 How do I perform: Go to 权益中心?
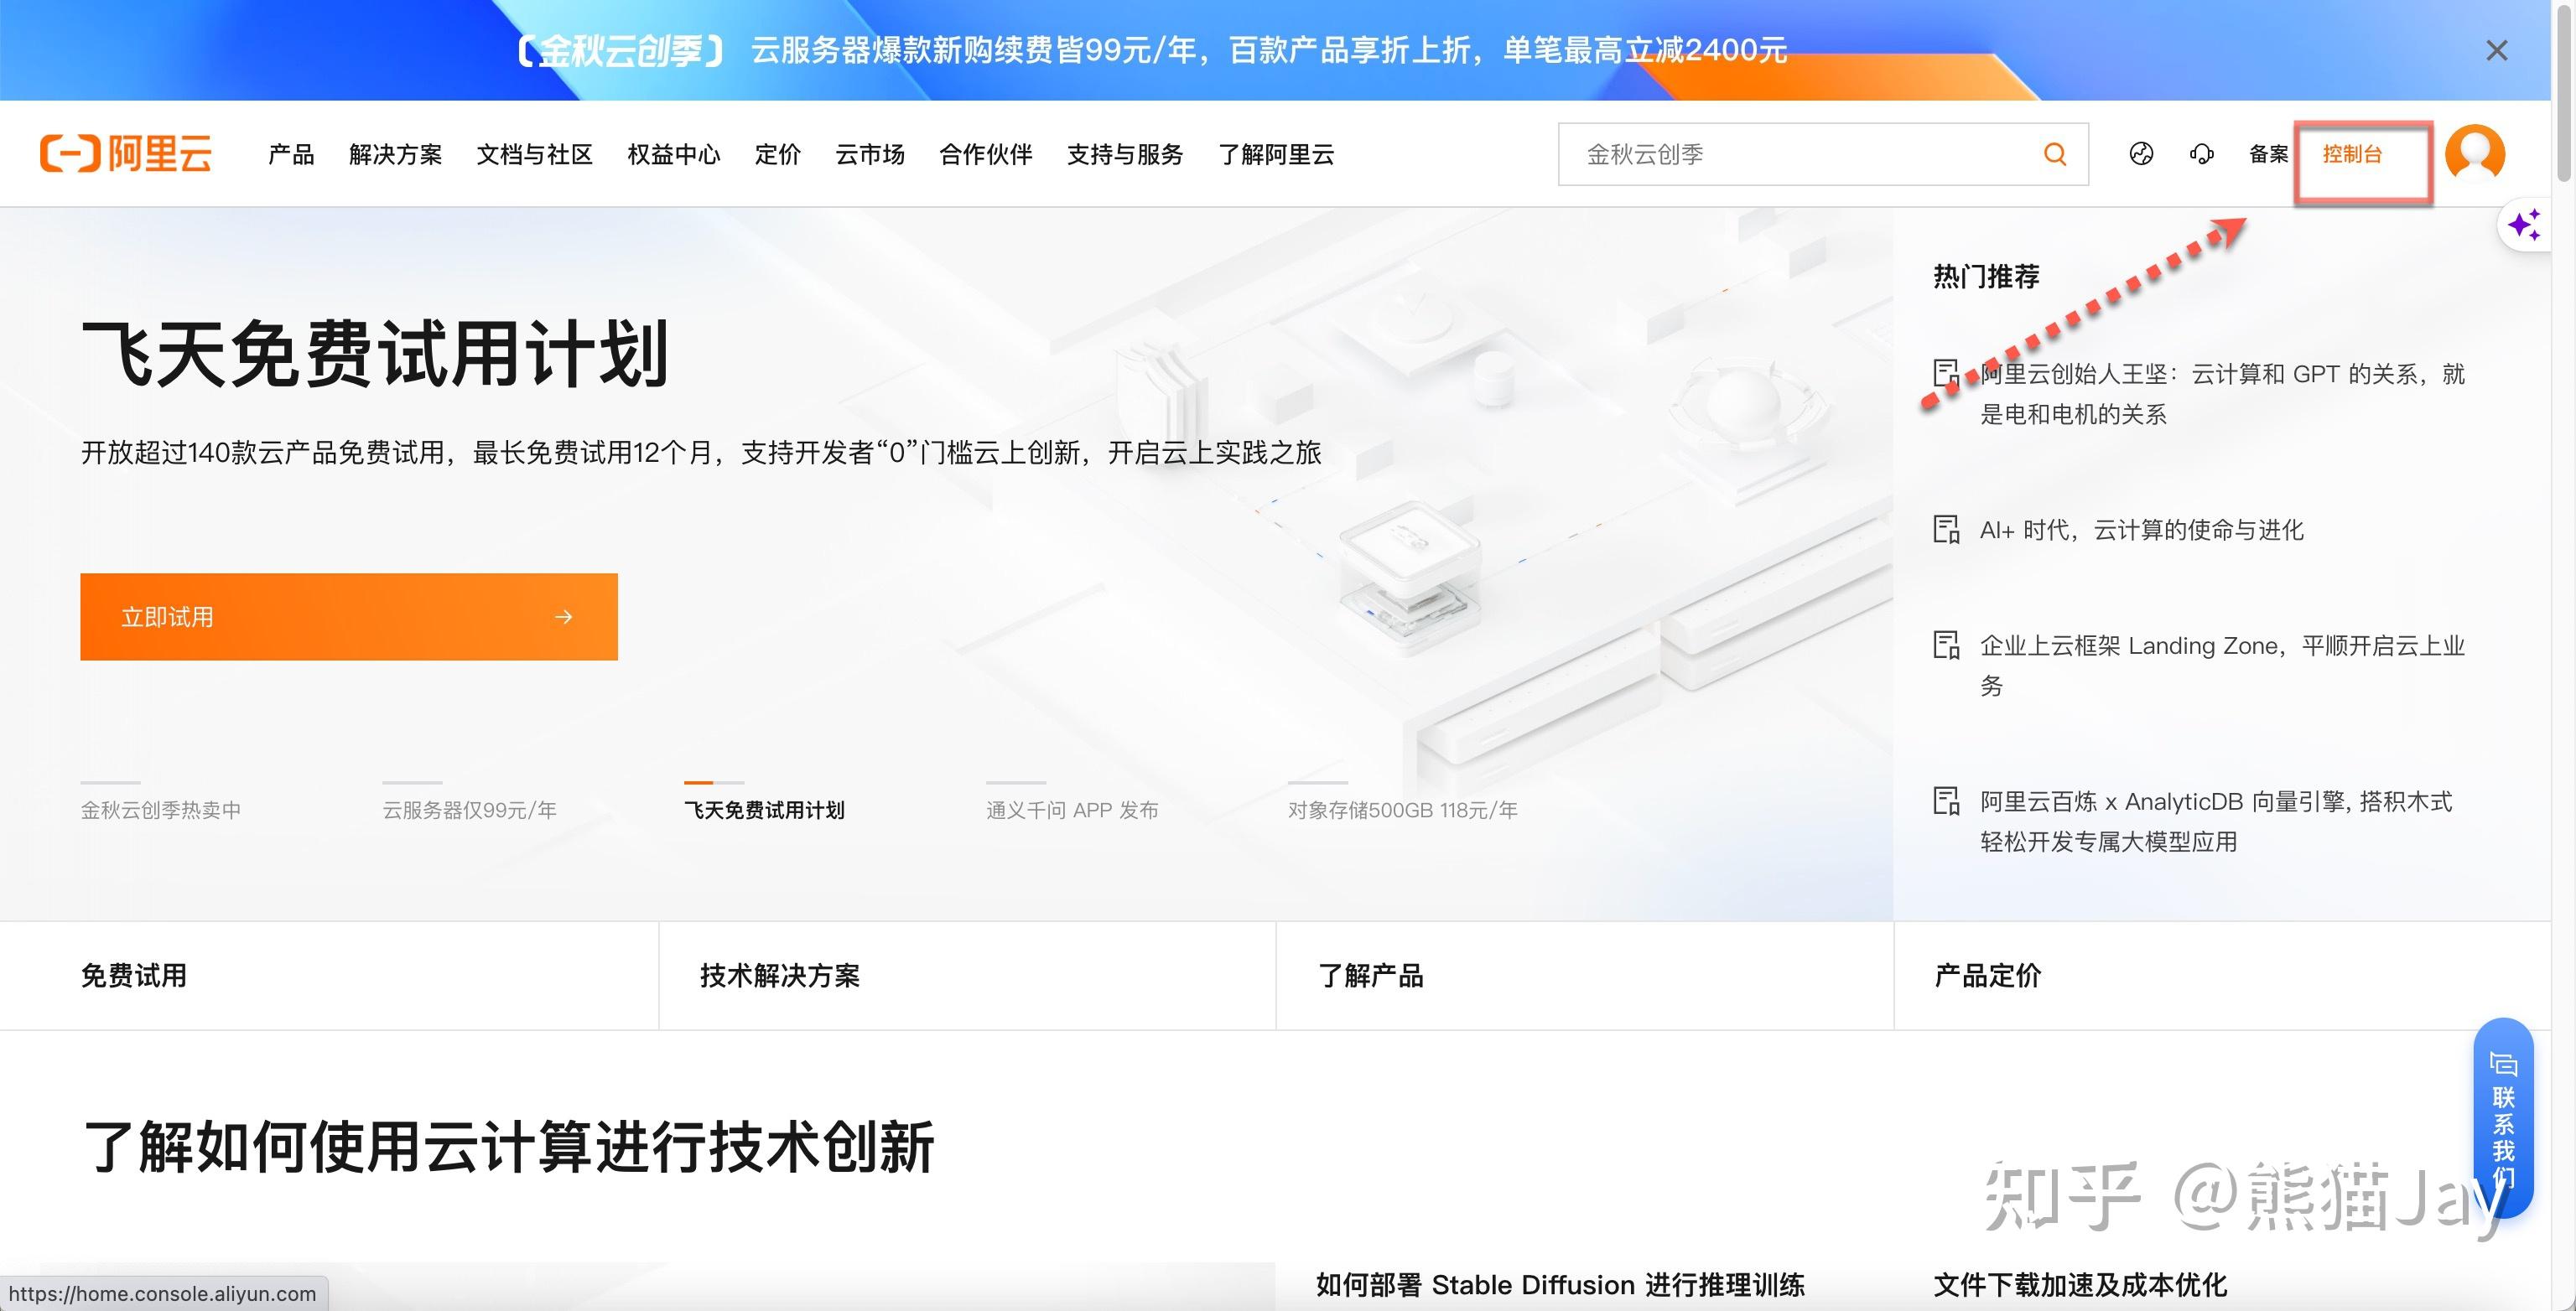click(x=674, y=154)
